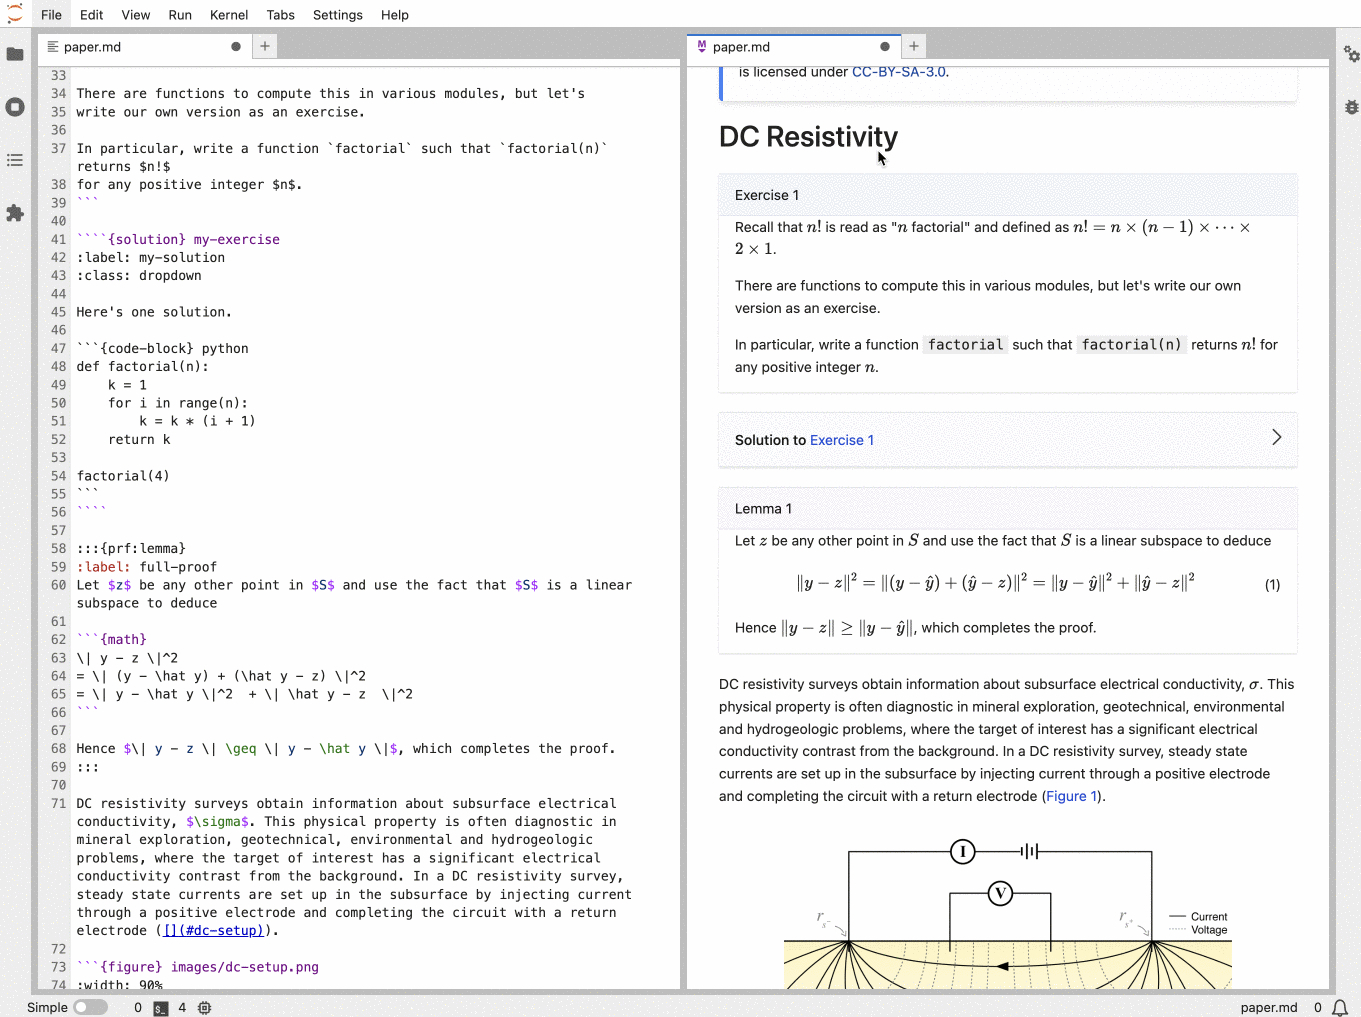Open the extension manager puzzle icon
This screenshot has height=1017, width=1361.
pyautogui.click(x=15, y=213)
